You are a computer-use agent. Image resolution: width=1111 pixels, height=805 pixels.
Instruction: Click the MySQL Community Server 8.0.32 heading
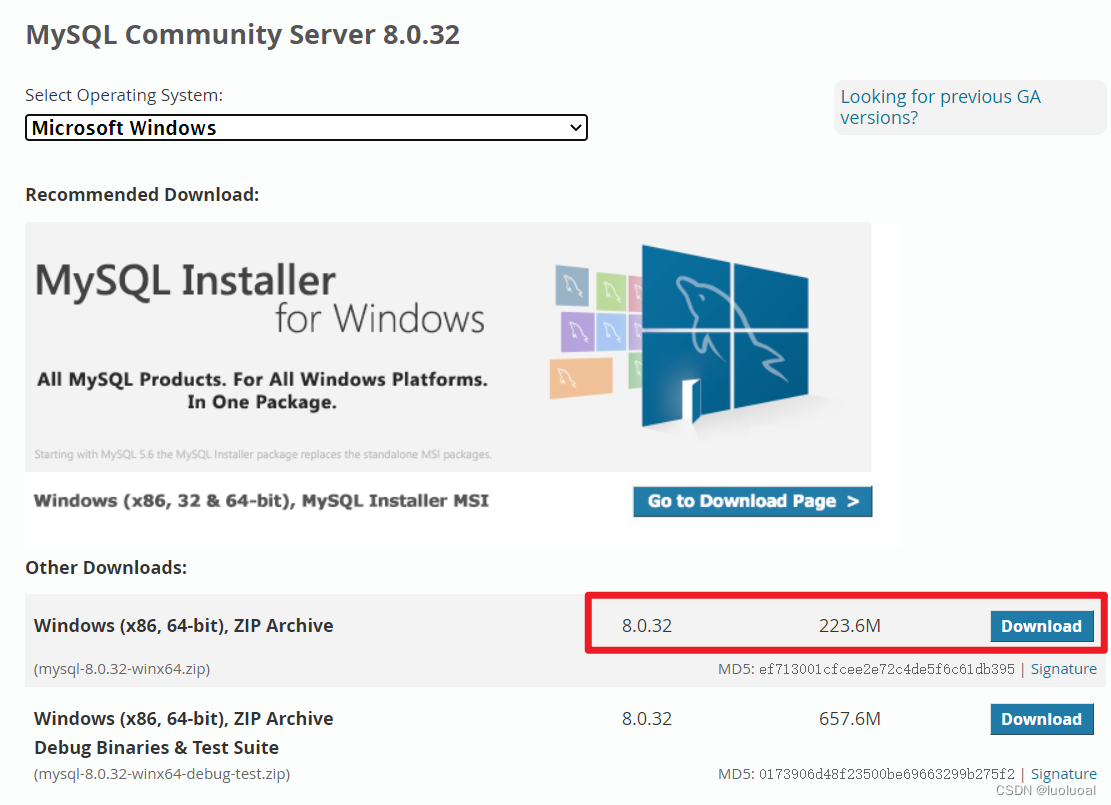(242, 35)
